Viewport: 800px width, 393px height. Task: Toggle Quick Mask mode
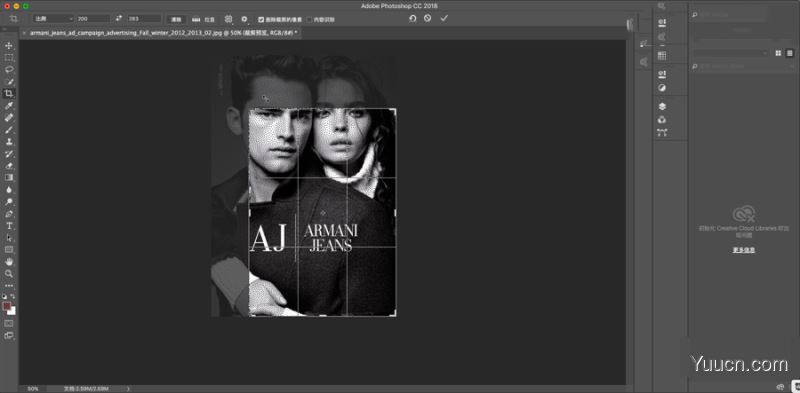tap(9, 323)
